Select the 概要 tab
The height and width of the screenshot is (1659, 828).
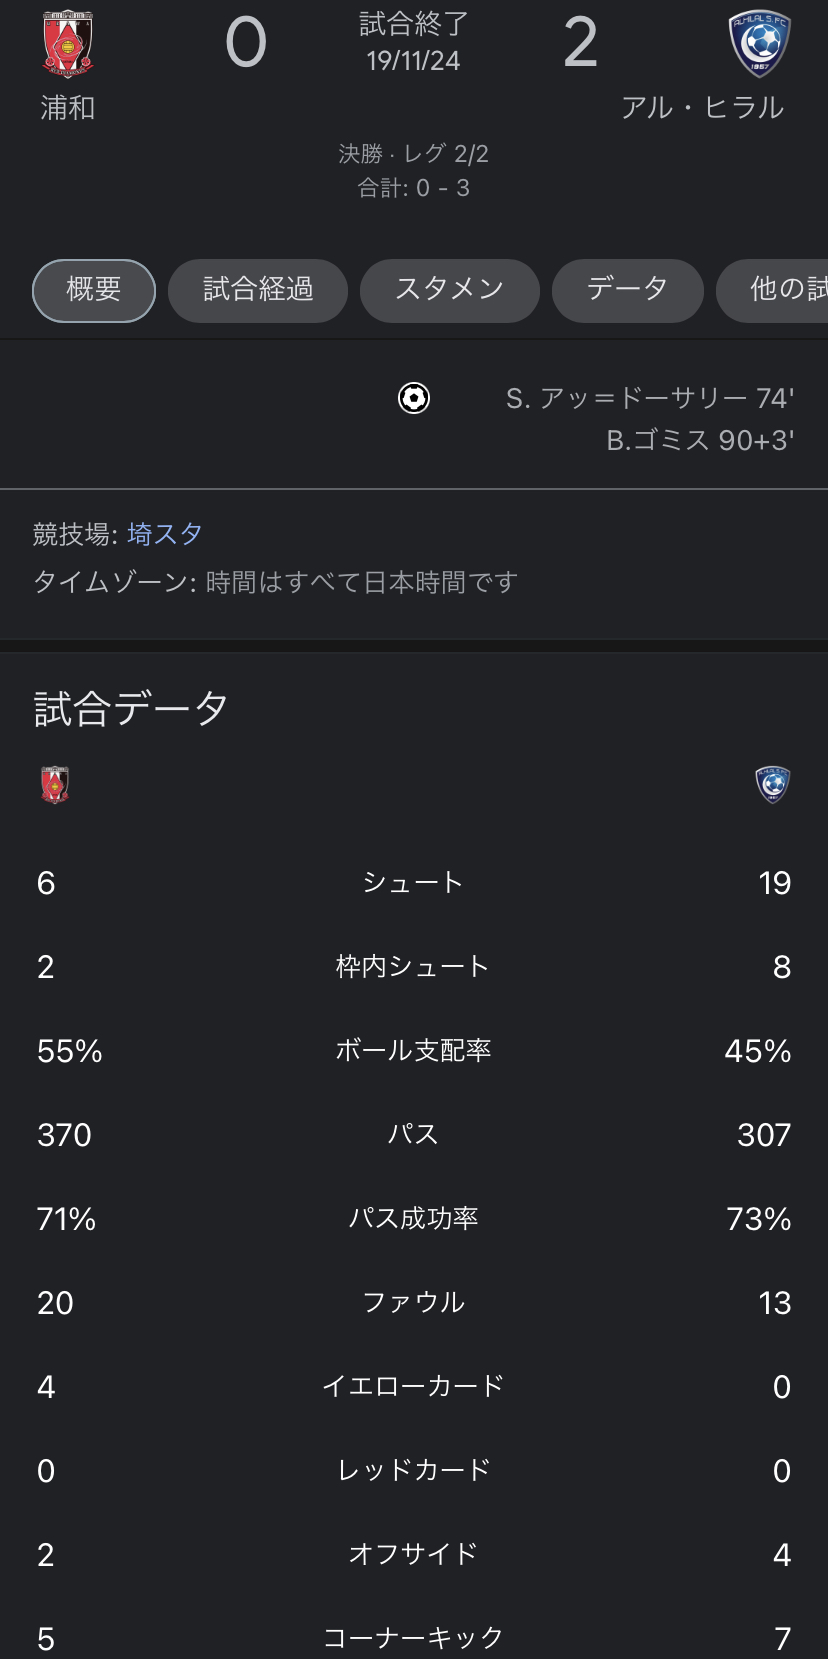point(94,290)
